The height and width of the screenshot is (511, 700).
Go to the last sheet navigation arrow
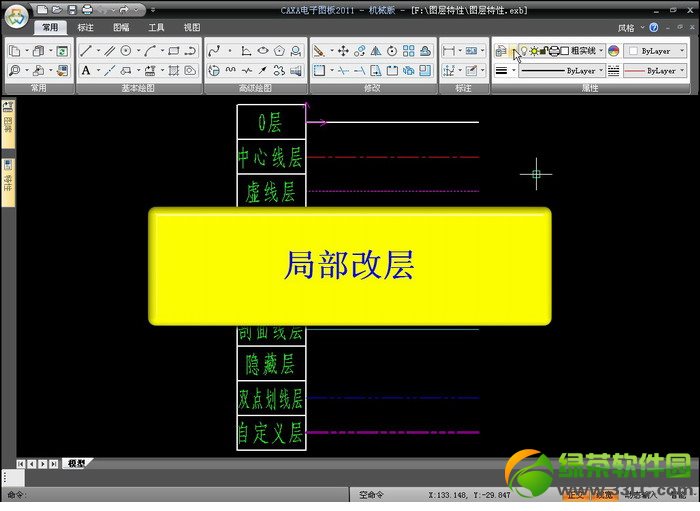coord(54,464)
